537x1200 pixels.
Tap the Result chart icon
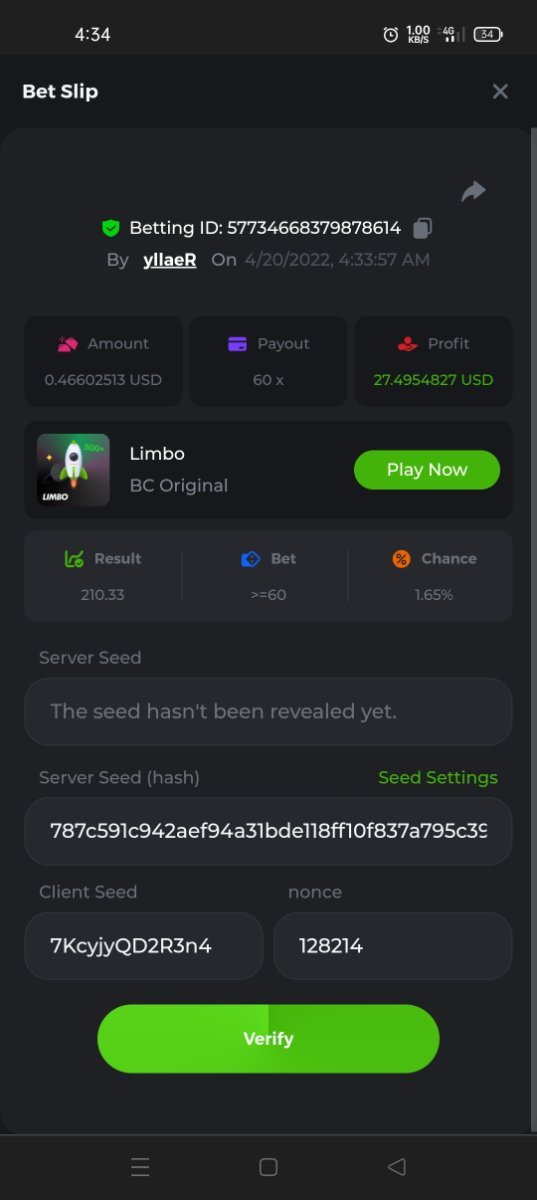pyautogui.click(x=74, y=559)
